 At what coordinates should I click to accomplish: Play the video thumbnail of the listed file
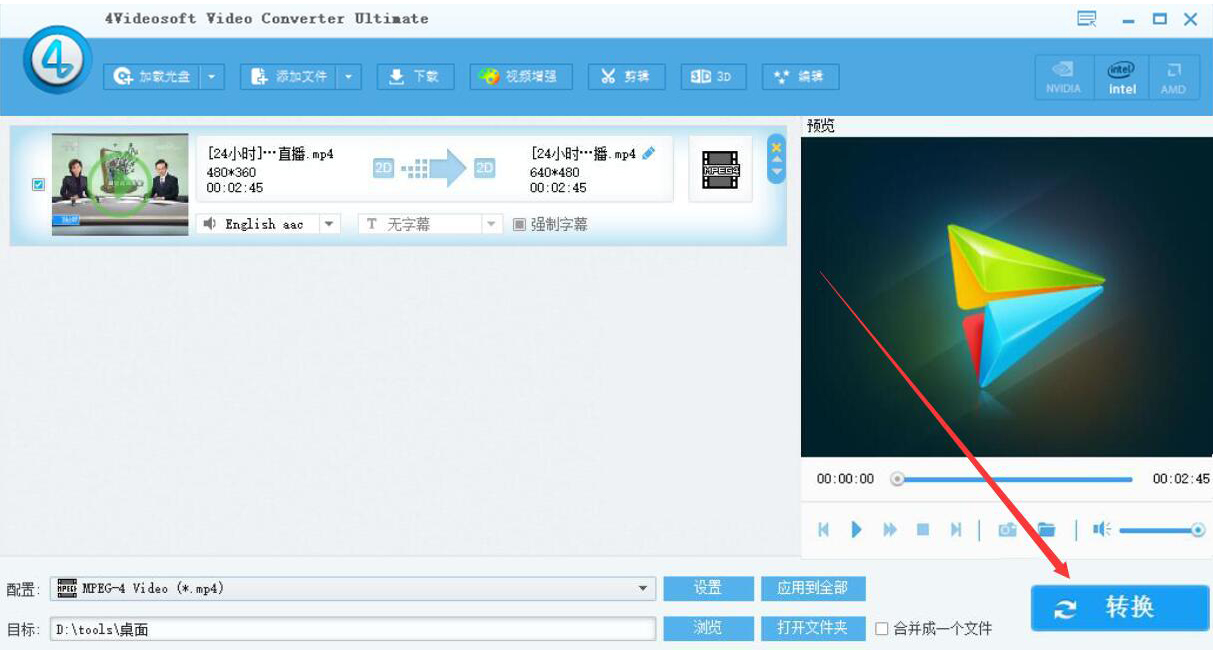(x=120, y=185)
